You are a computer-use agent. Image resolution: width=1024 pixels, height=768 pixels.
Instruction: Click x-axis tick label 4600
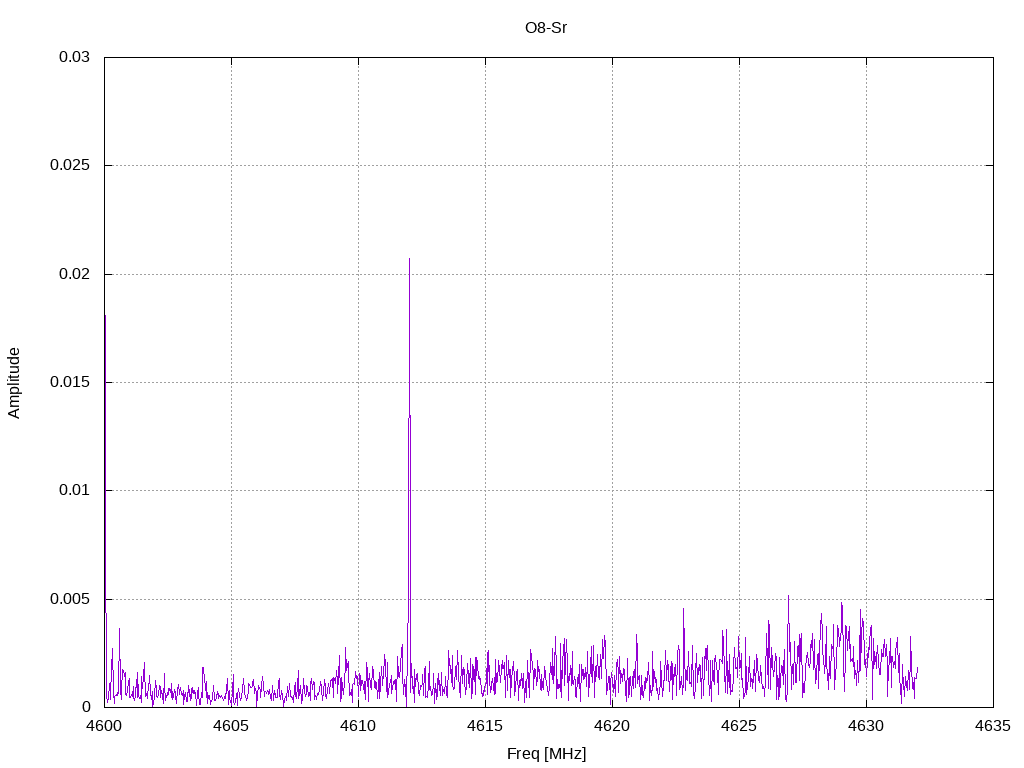coord(104,726)
